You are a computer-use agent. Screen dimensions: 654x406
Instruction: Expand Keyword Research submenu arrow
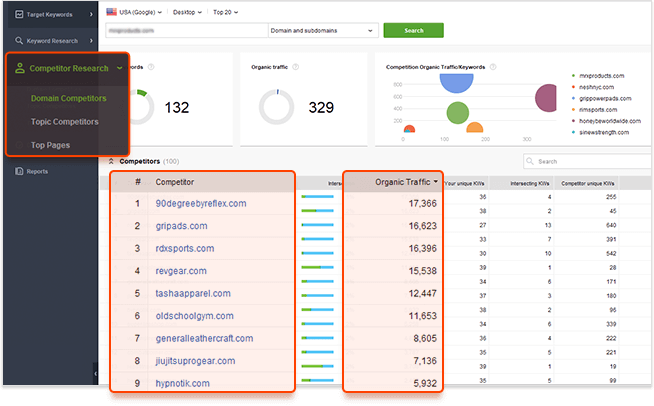[91, 40]
